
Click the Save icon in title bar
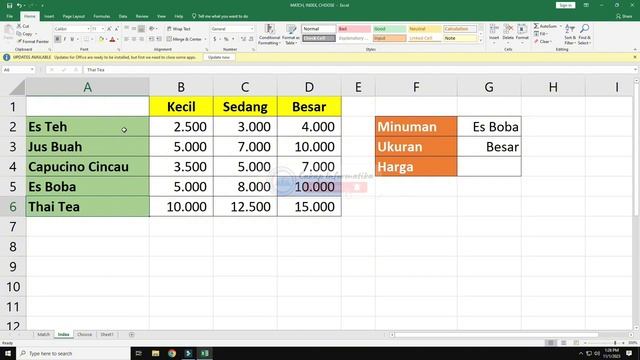tap(9, 5)
